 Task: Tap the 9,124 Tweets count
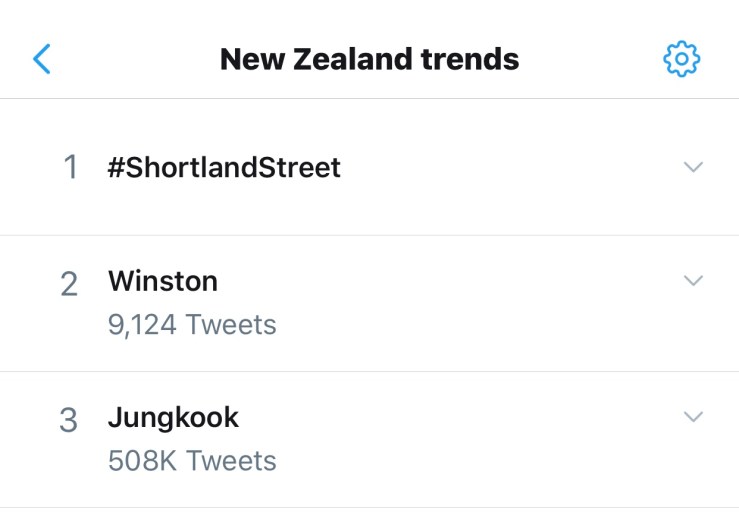pyautogui.click(x=192, y=325)
